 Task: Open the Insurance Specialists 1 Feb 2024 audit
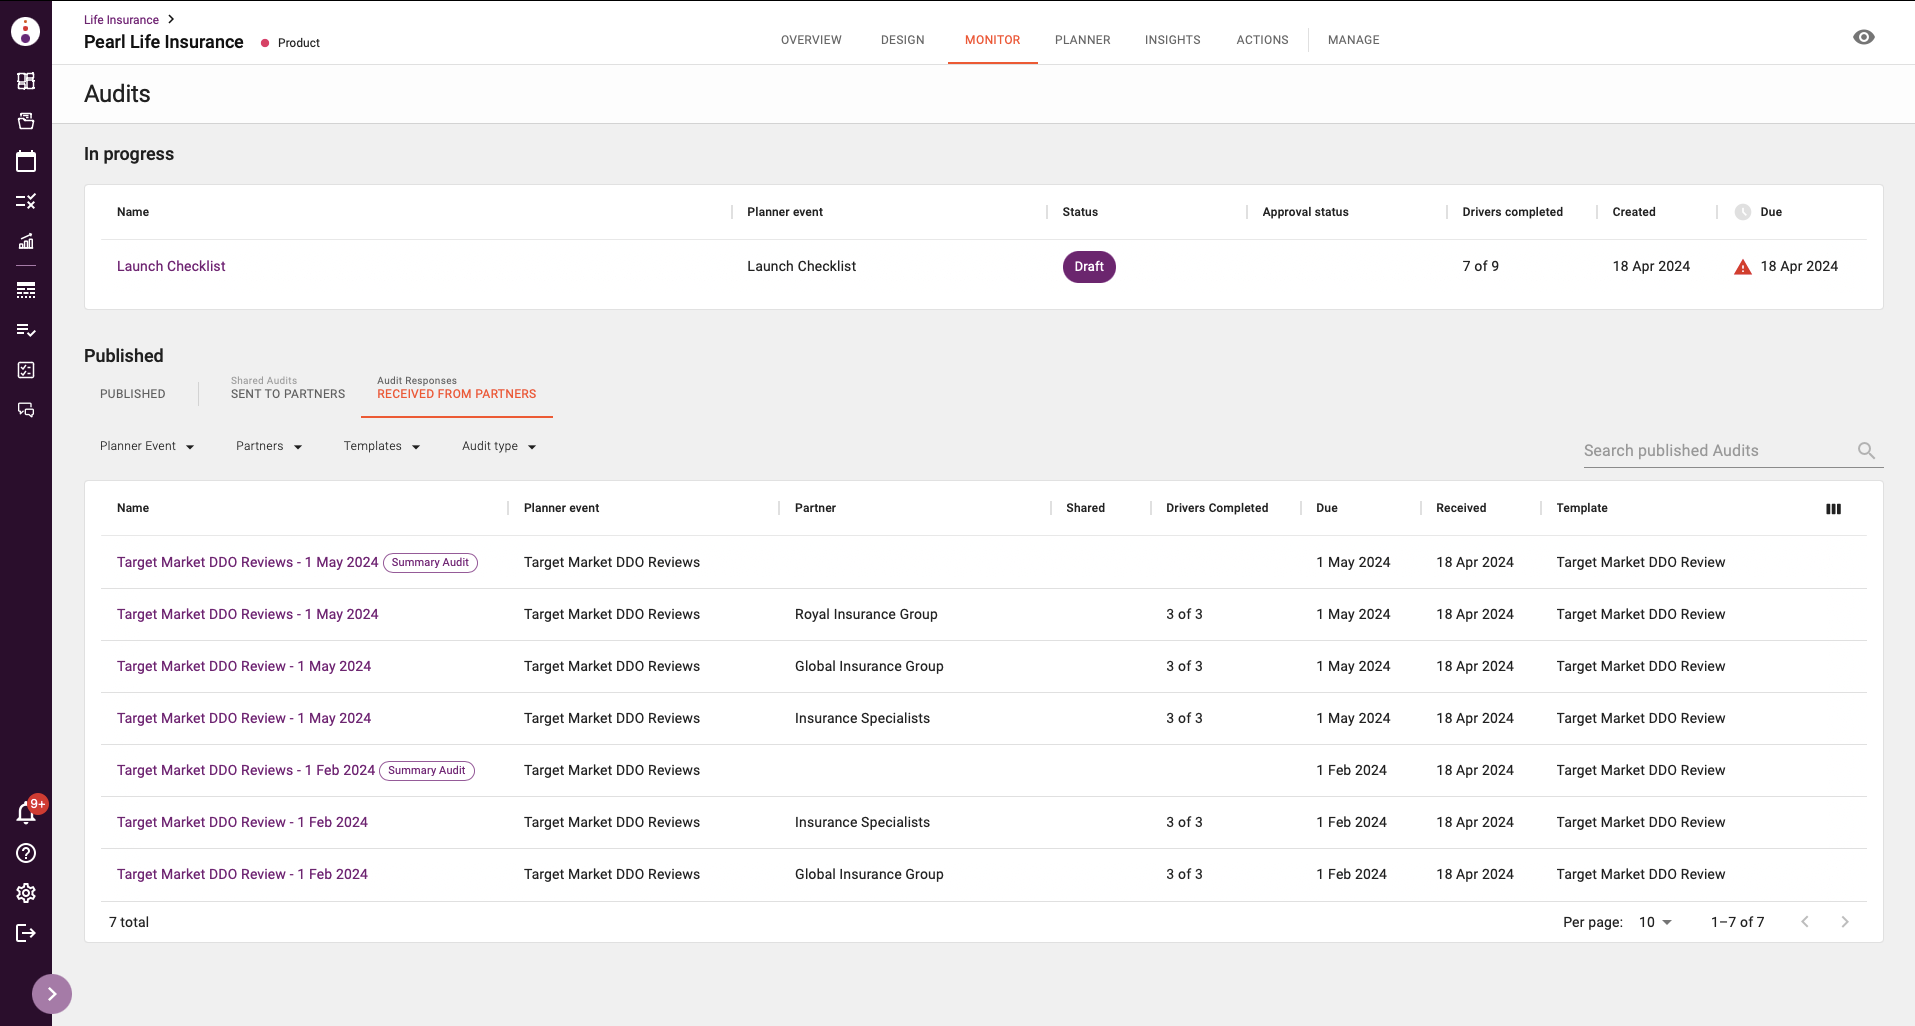pyautogui.click(x=242, y=822)
